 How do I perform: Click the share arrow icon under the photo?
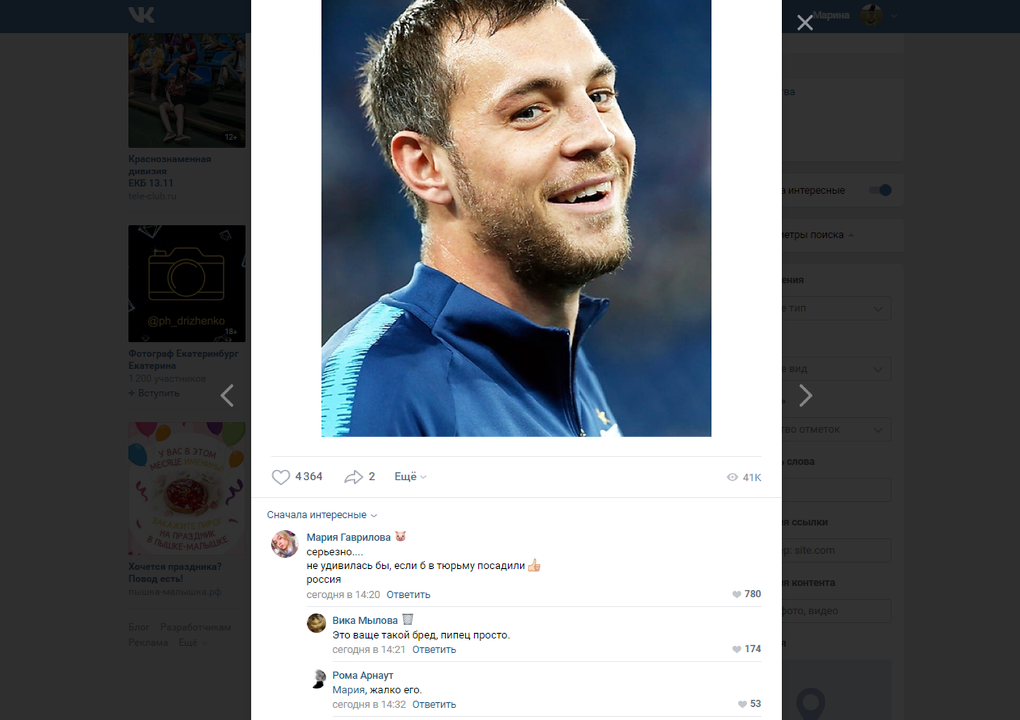353,477
